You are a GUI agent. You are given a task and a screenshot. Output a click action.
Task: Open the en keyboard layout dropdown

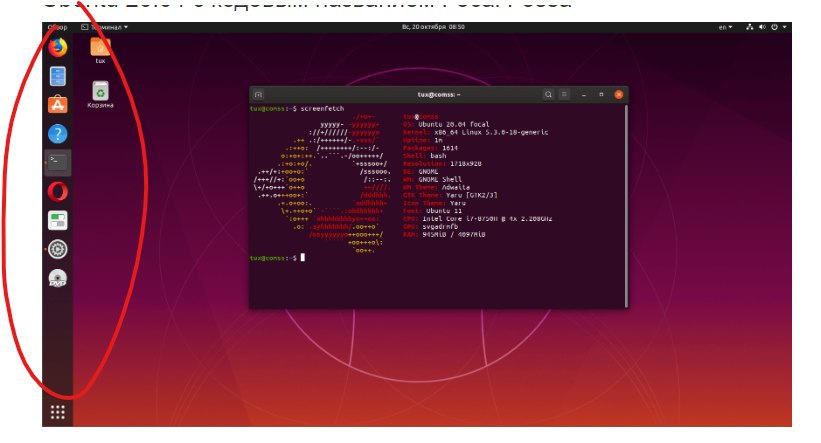click(x=725, y=27)
